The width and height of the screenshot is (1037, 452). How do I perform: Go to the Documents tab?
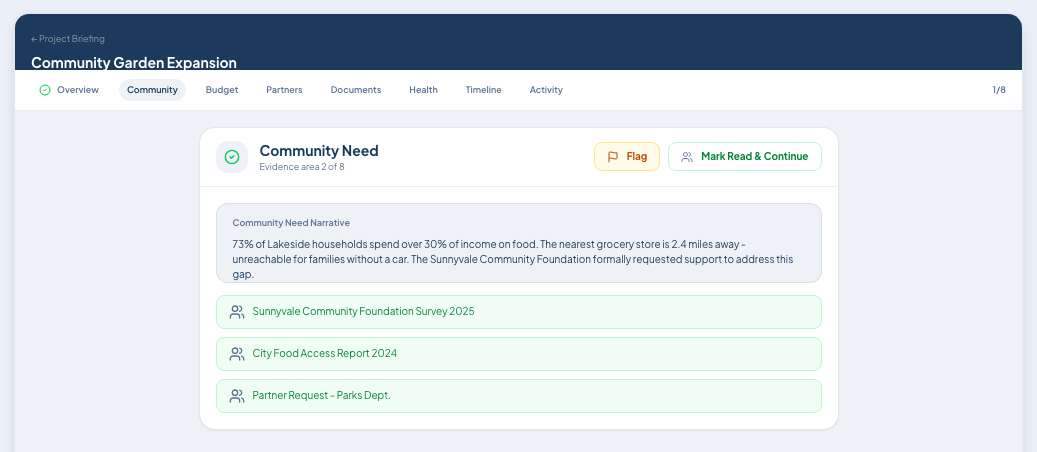click(356, 90)
